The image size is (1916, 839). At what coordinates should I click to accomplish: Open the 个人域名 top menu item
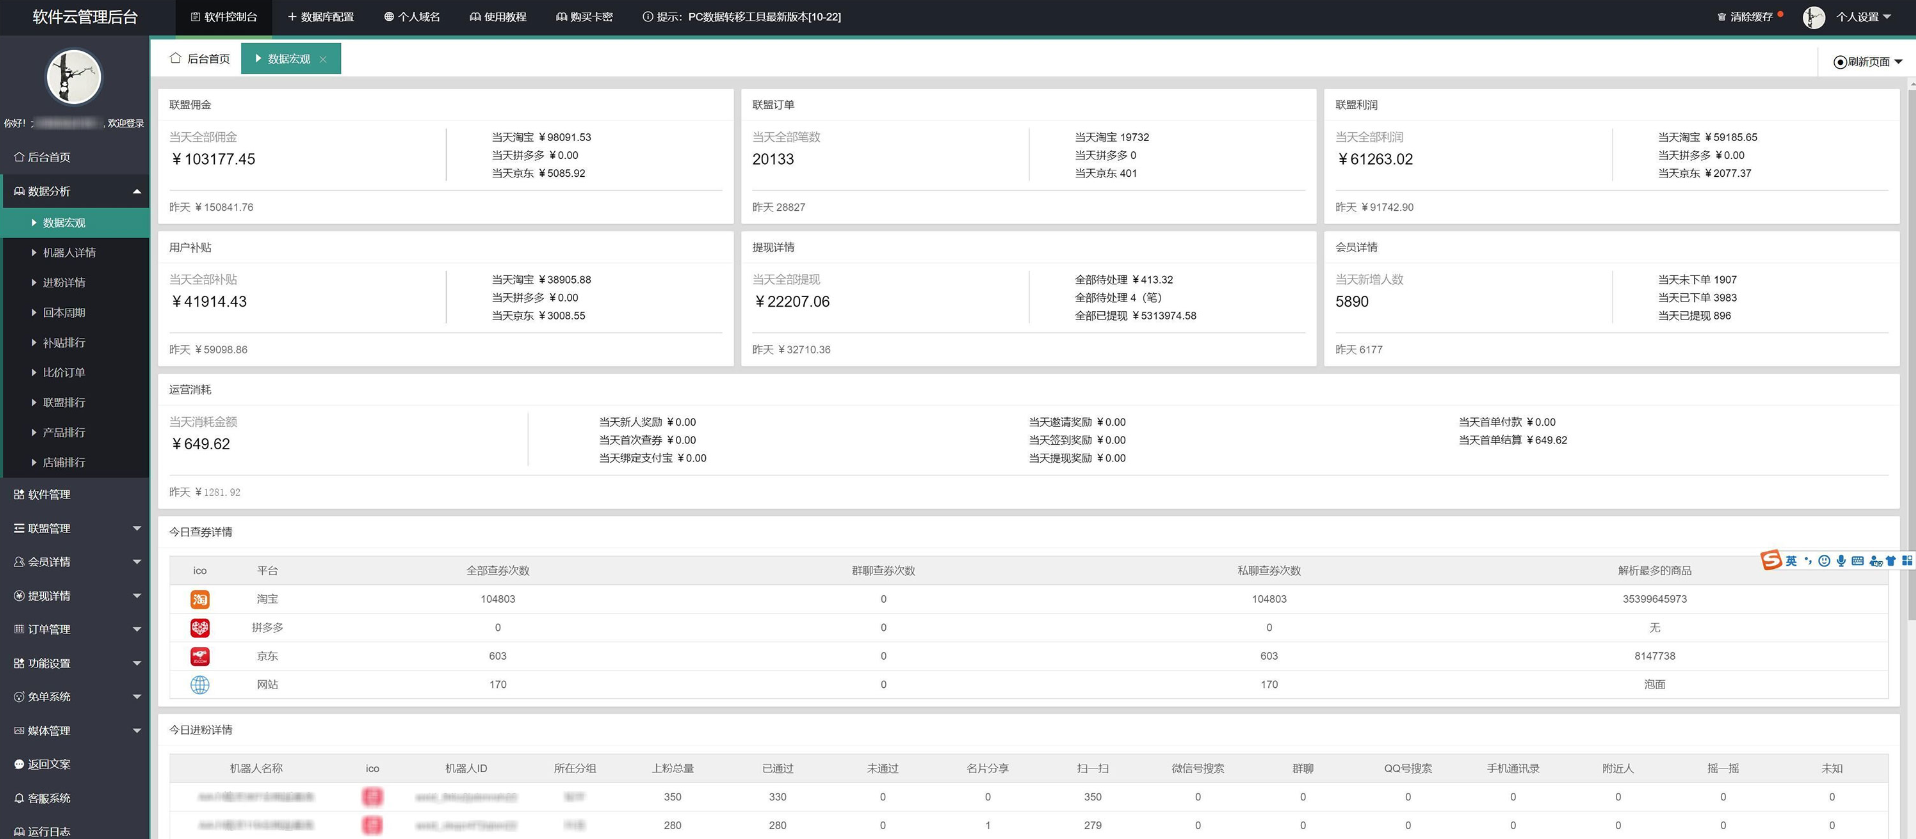412,17
